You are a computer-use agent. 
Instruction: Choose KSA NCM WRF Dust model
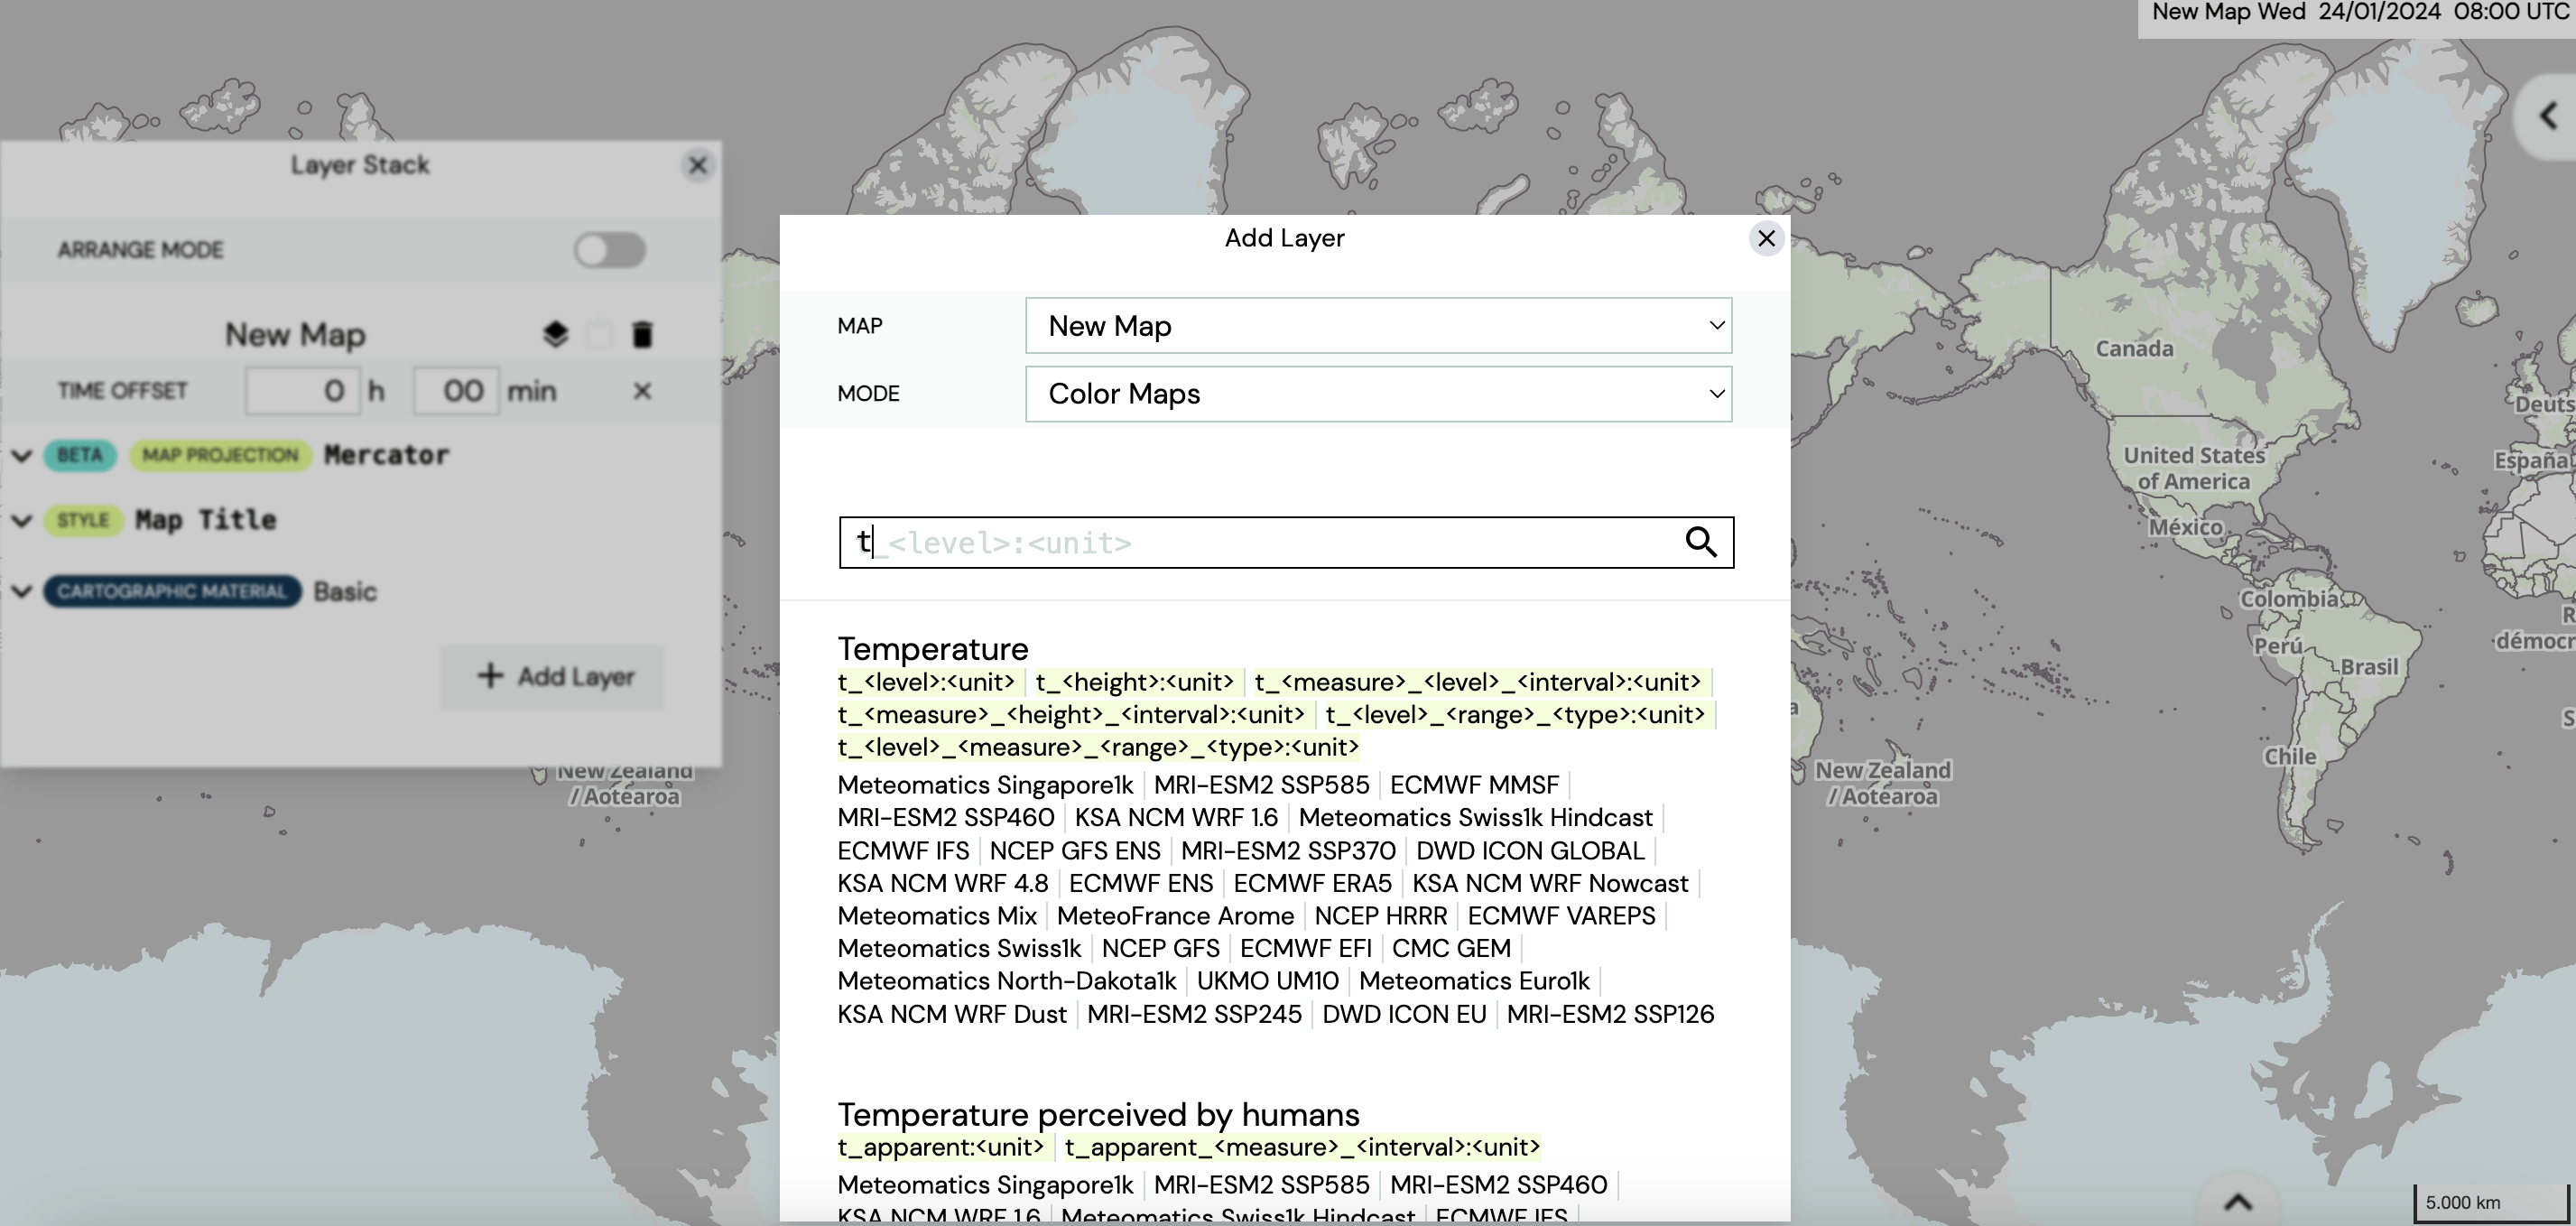coord(952,1015)
